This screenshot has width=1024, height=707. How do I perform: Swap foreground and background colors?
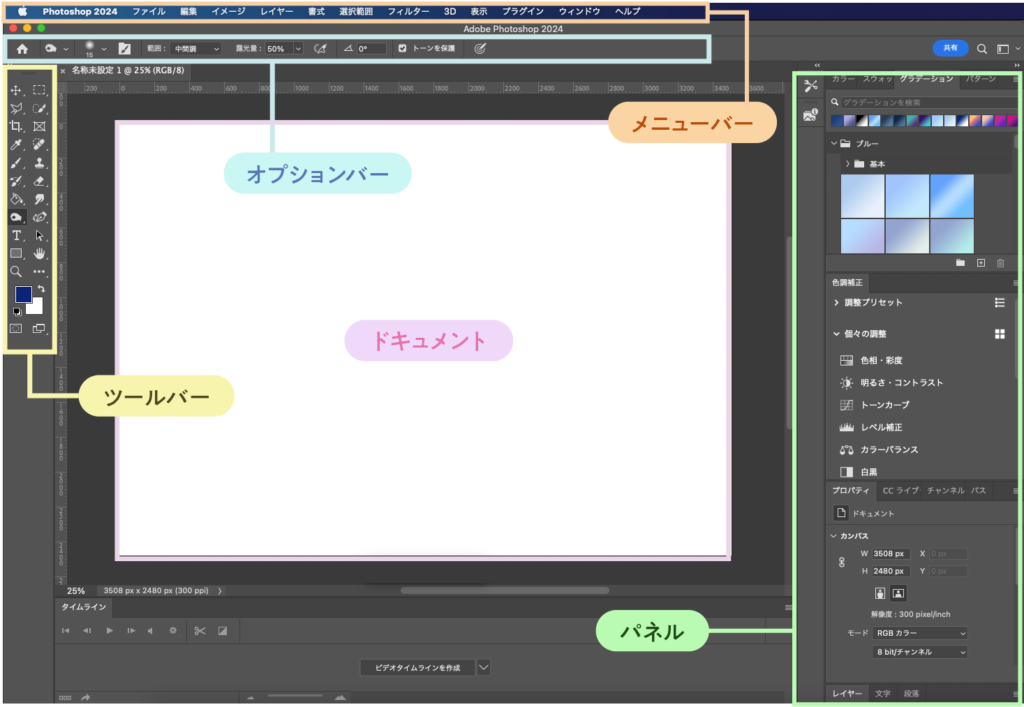tap(41, 289)
